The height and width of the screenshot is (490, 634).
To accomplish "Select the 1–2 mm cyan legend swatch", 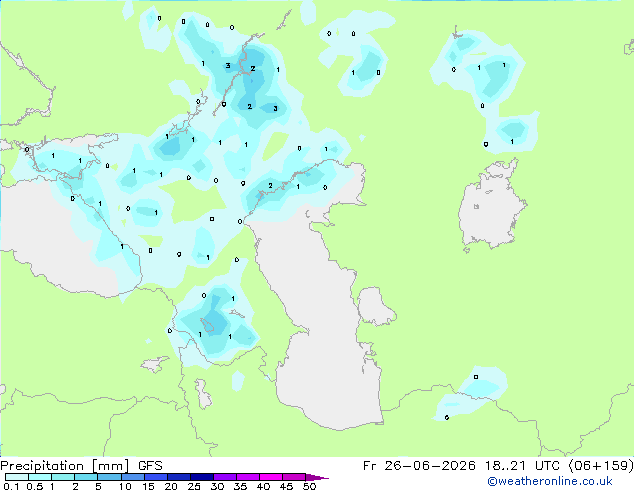I will tap(63, 477).
